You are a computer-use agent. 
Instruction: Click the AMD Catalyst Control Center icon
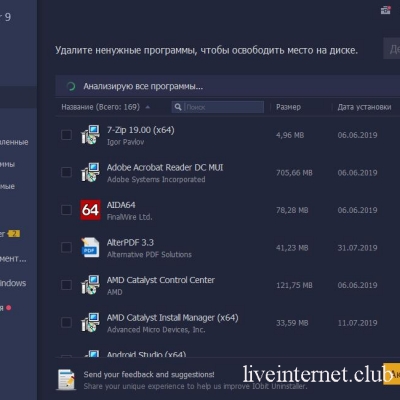click(x=90, y=285)
